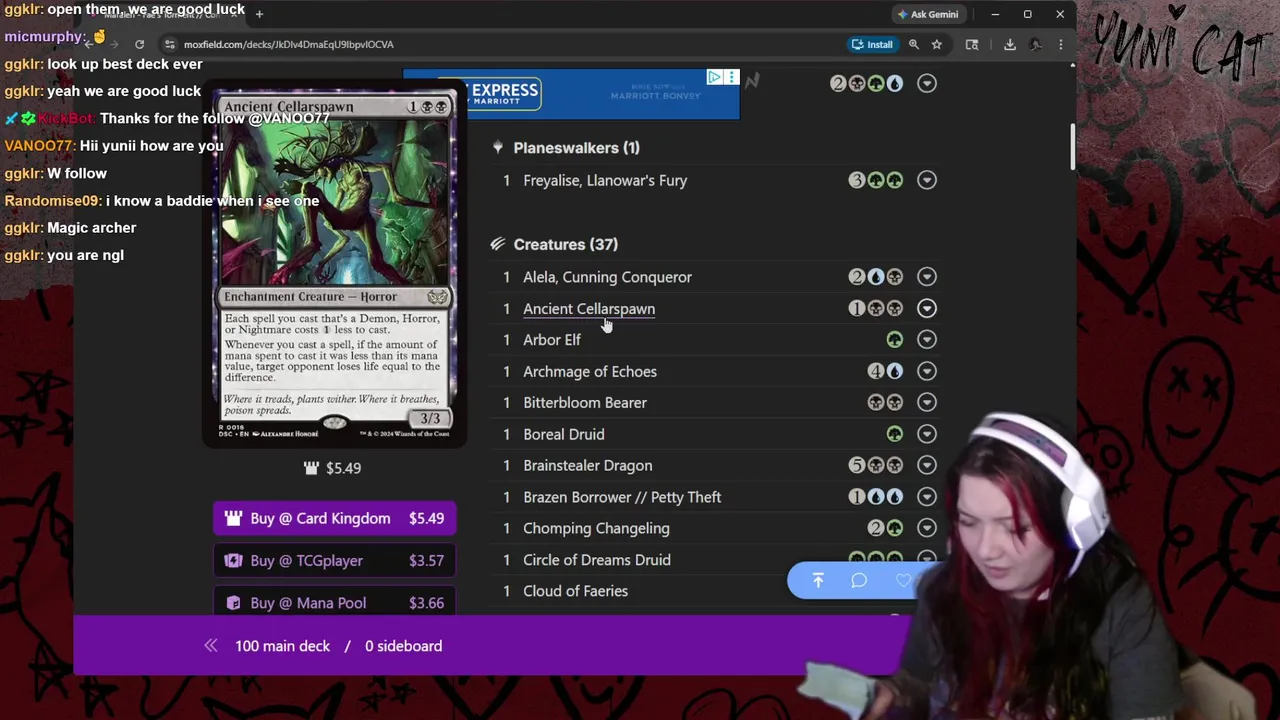Open options menu for Brainstealer Dragon
This screenshot has width=1280, height=720.
click(x=927, y=465)
